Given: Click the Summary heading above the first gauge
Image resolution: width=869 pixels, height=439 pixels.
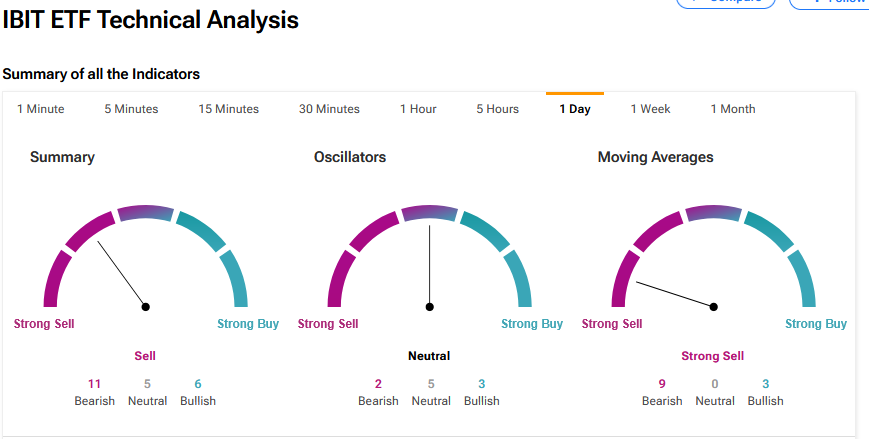Looking at the screenshot, I should (62, 157).
